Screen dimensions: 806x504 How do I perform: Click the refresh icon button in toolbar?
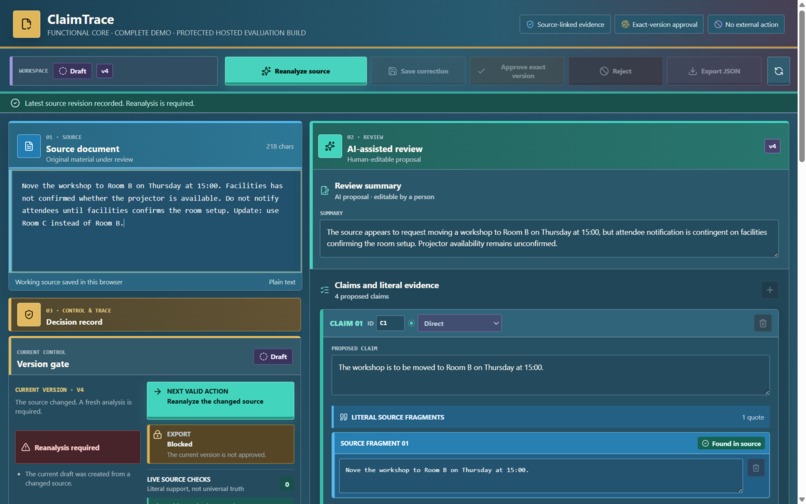(x=778, y=71)
